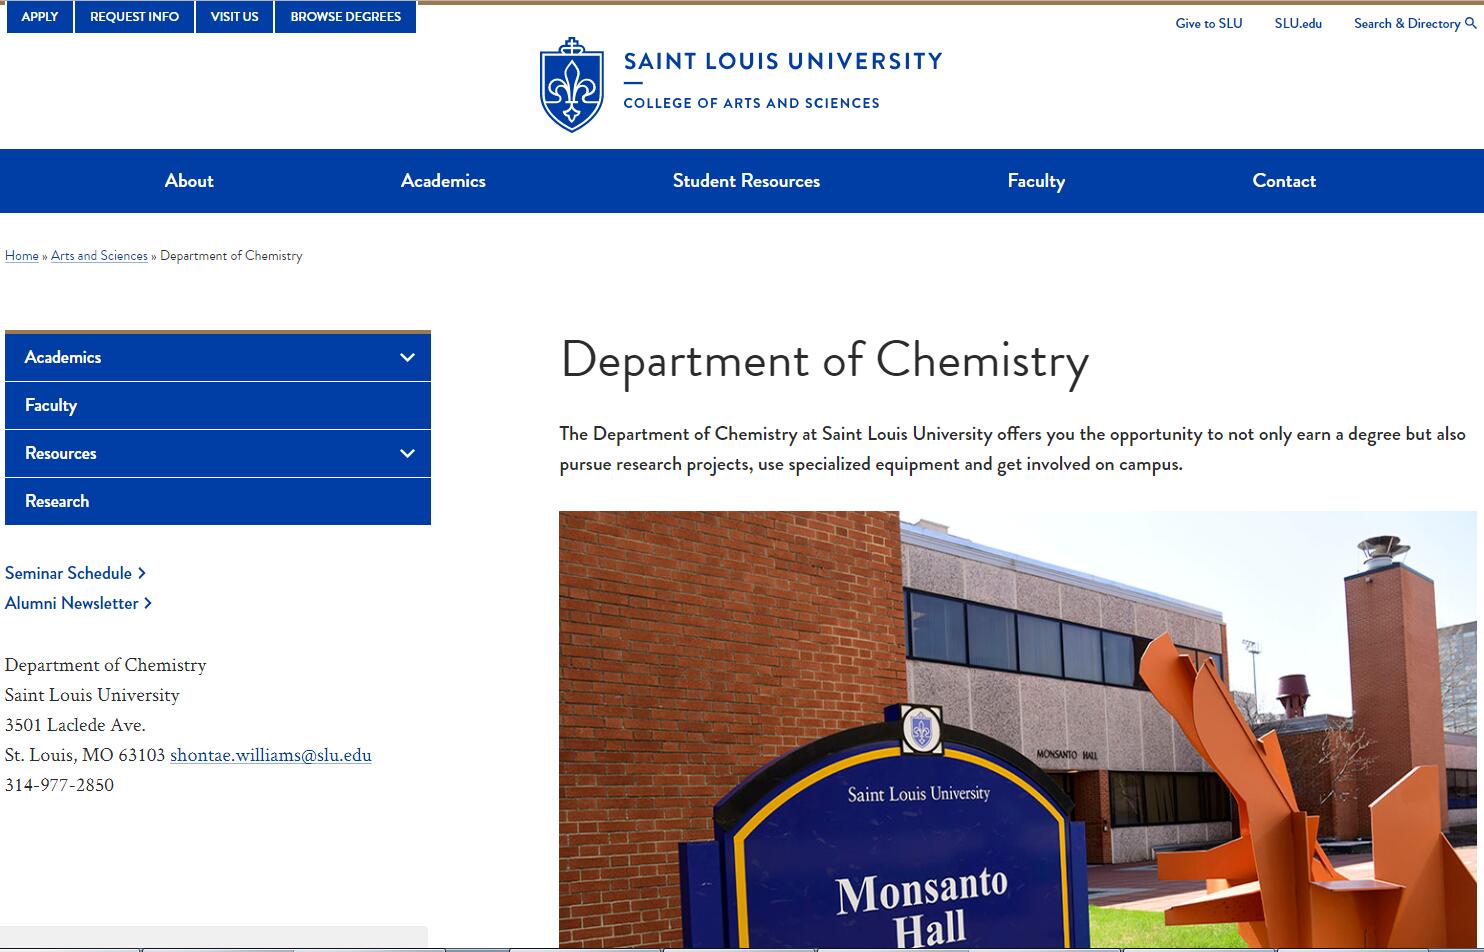Click the search magnifier icon
The height and width of the screenshot is (952, 1484).
pos(1470,23)
